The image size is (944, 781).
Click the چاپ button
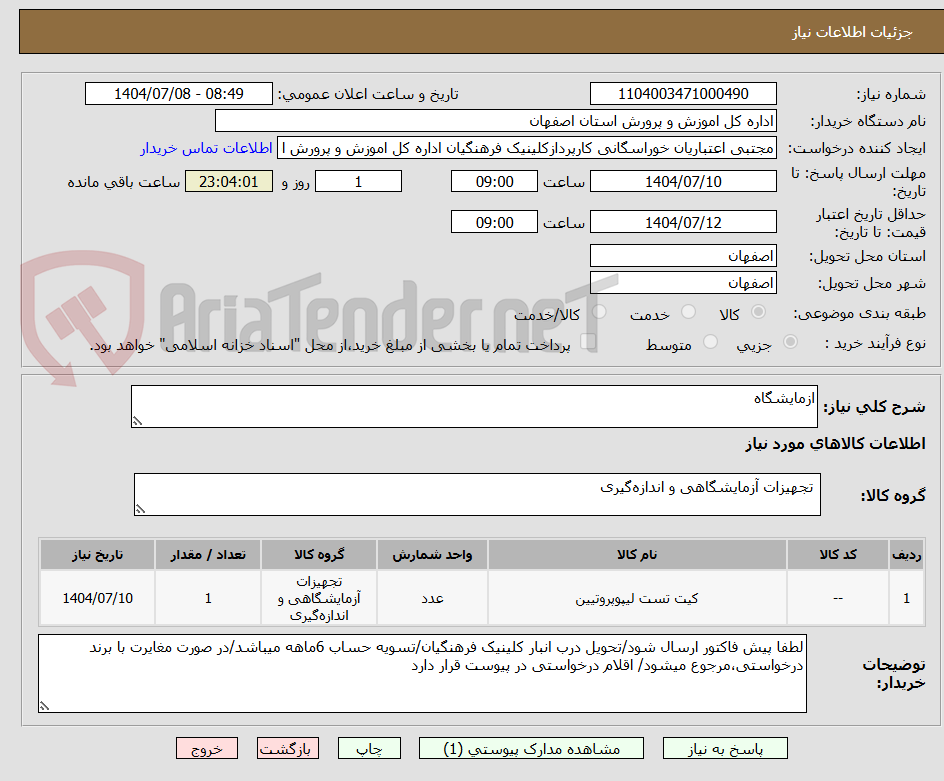click(369, 748)
